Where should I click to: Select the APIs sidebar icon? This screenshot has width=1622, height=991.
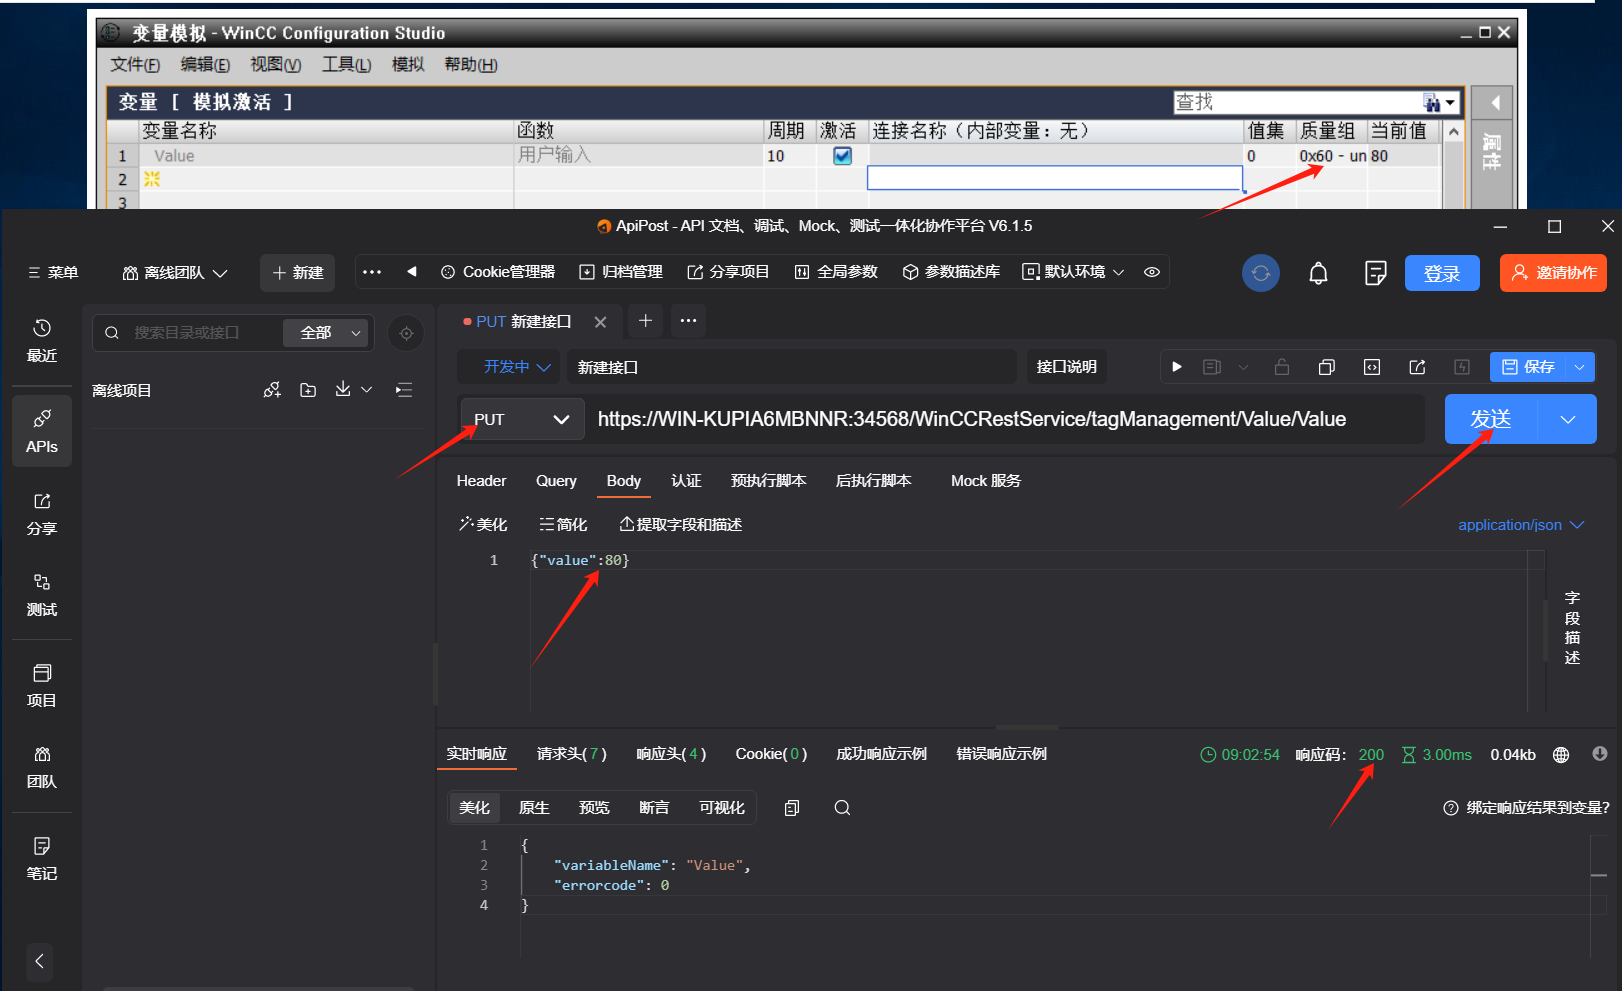pyautogui.click(x=41, y=431)
